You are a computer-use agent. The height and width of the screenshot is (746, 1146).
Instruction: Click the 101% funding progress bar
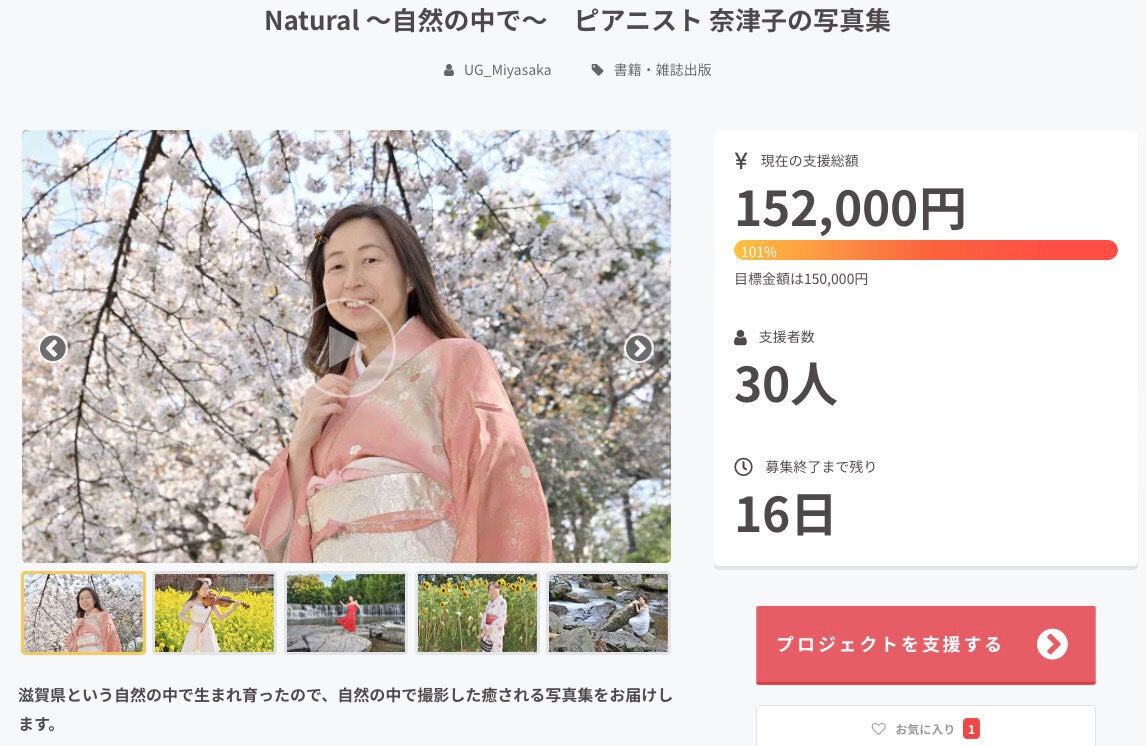925,250
